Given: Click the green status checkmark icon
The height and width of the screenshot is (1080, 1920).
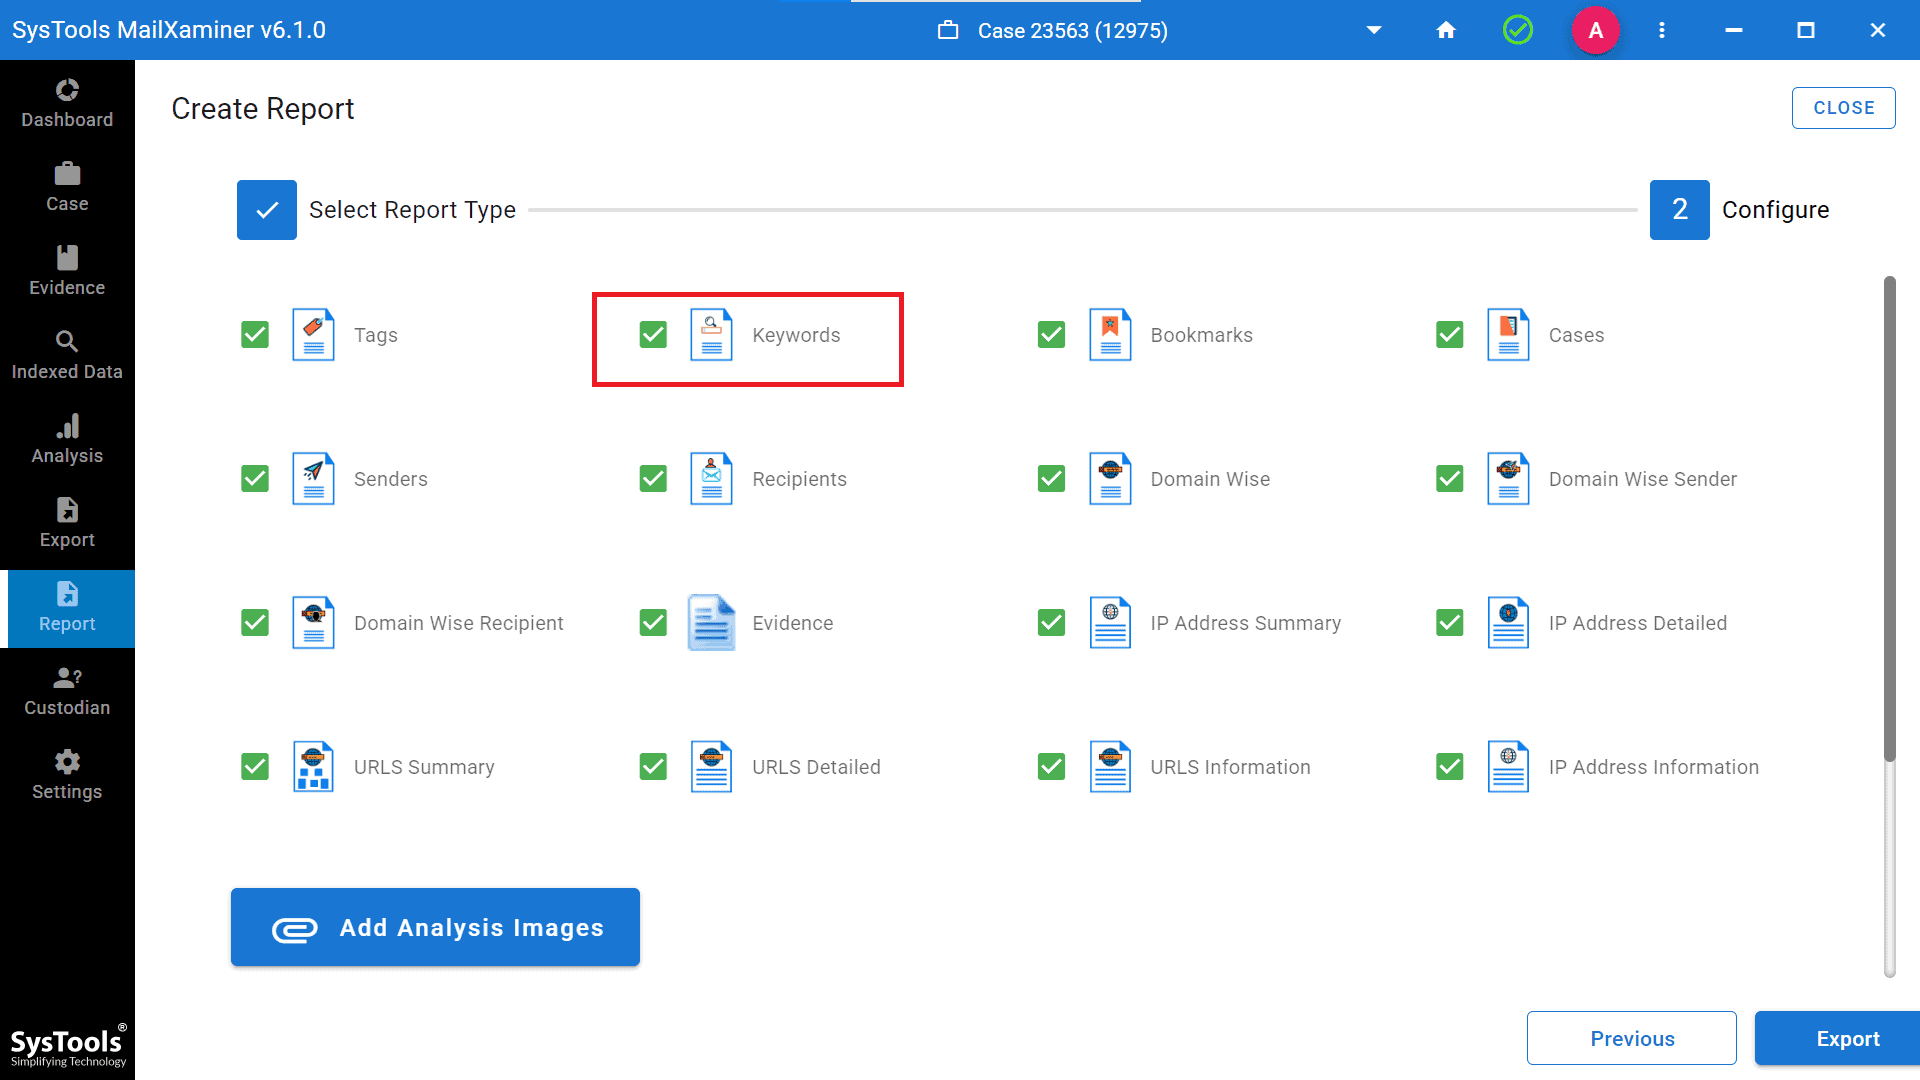Looking at the screenshot, I should click(x=1518, y=30).
